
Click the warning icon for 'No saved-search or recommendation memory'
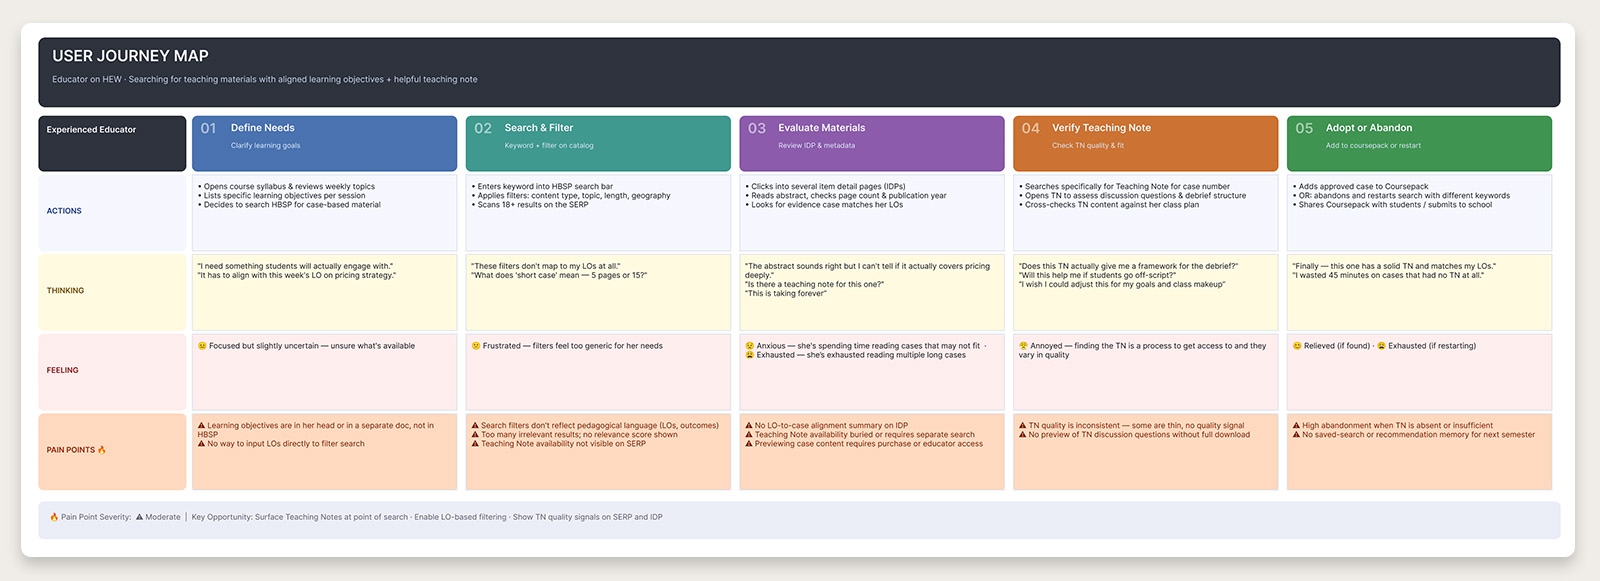[1297, 435]
